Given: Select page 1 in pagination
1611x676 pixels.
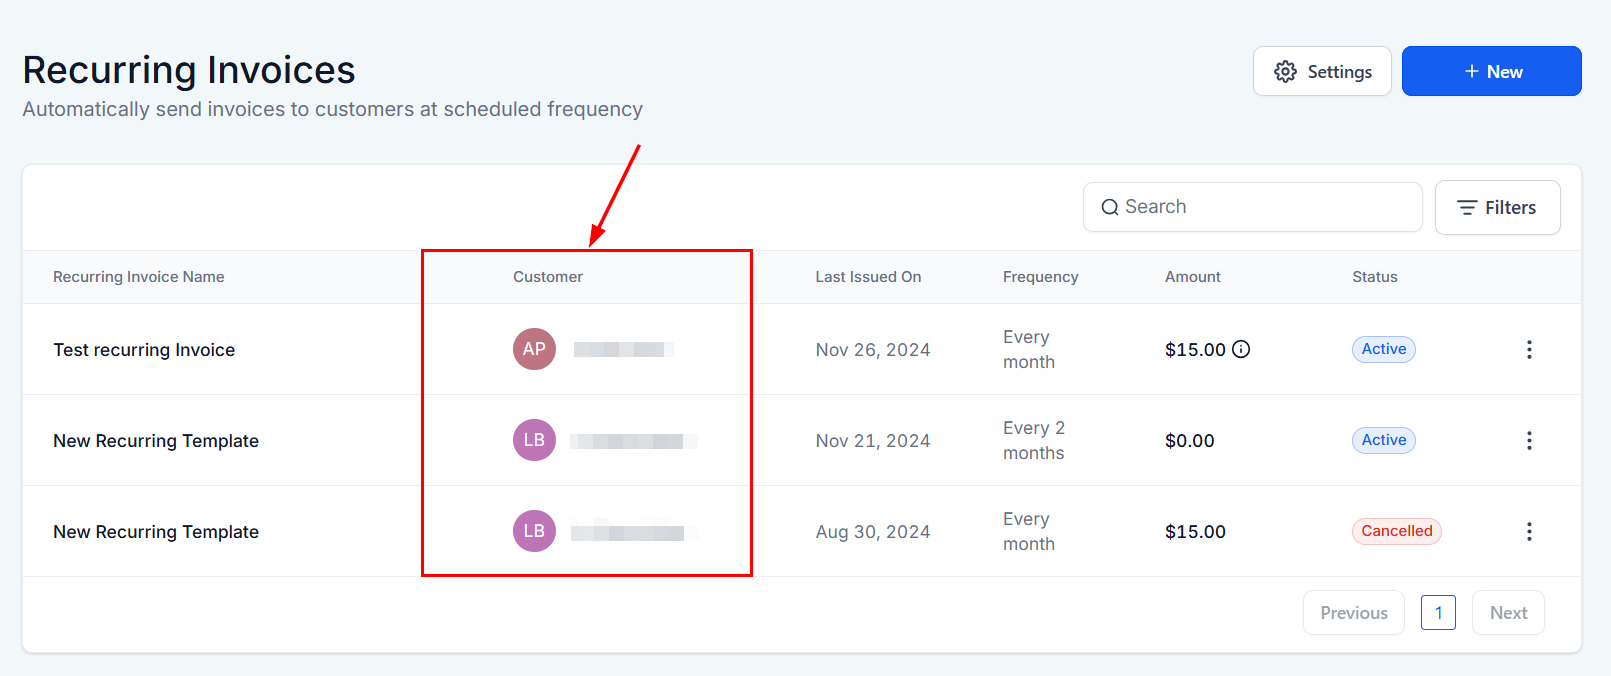Looking at the screenshot, I should tap(1438, 613).
